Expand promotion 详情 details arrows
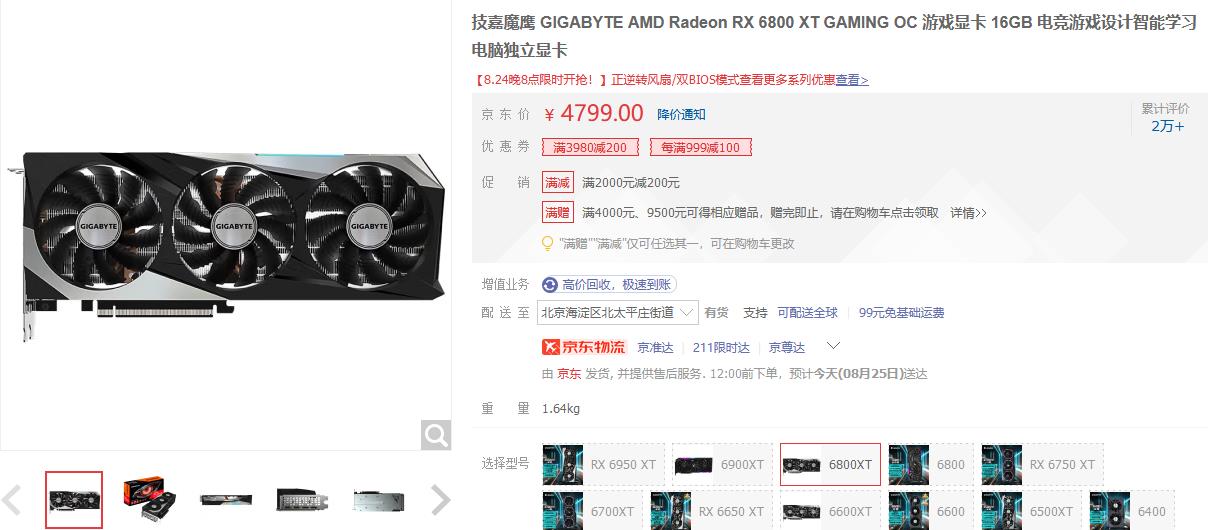The image size is (1208, 530). [x=968, y=213]
